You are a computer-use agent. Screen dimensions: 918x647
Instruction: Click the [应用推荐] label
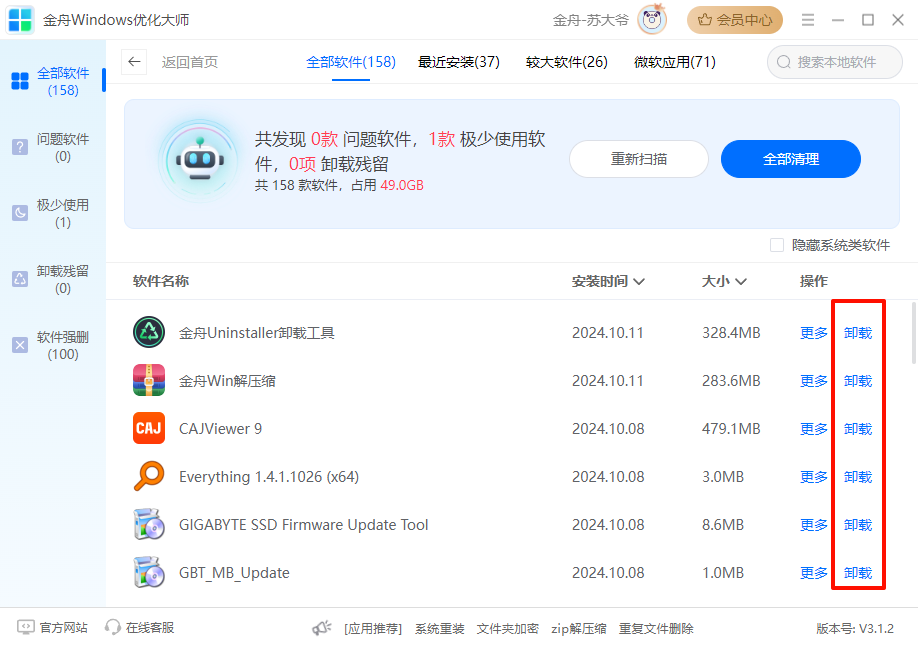coord(373,628)
